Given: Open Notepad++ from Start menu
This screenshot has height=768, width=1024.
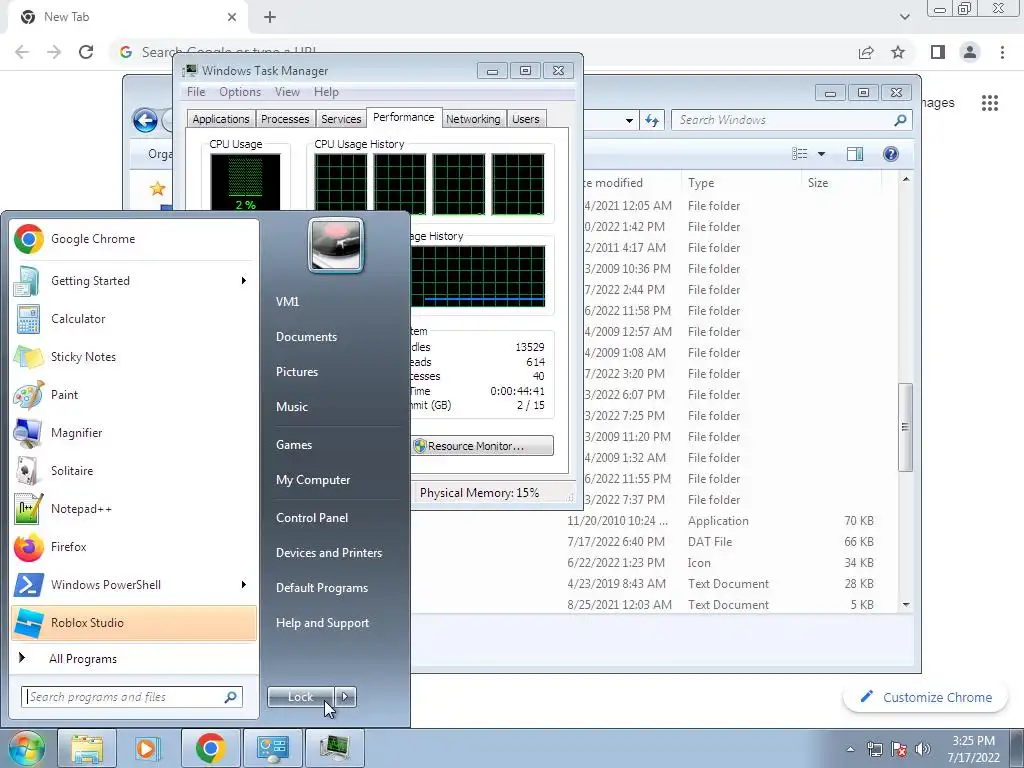Looking at the screenshot, I should tap(134, 509).
